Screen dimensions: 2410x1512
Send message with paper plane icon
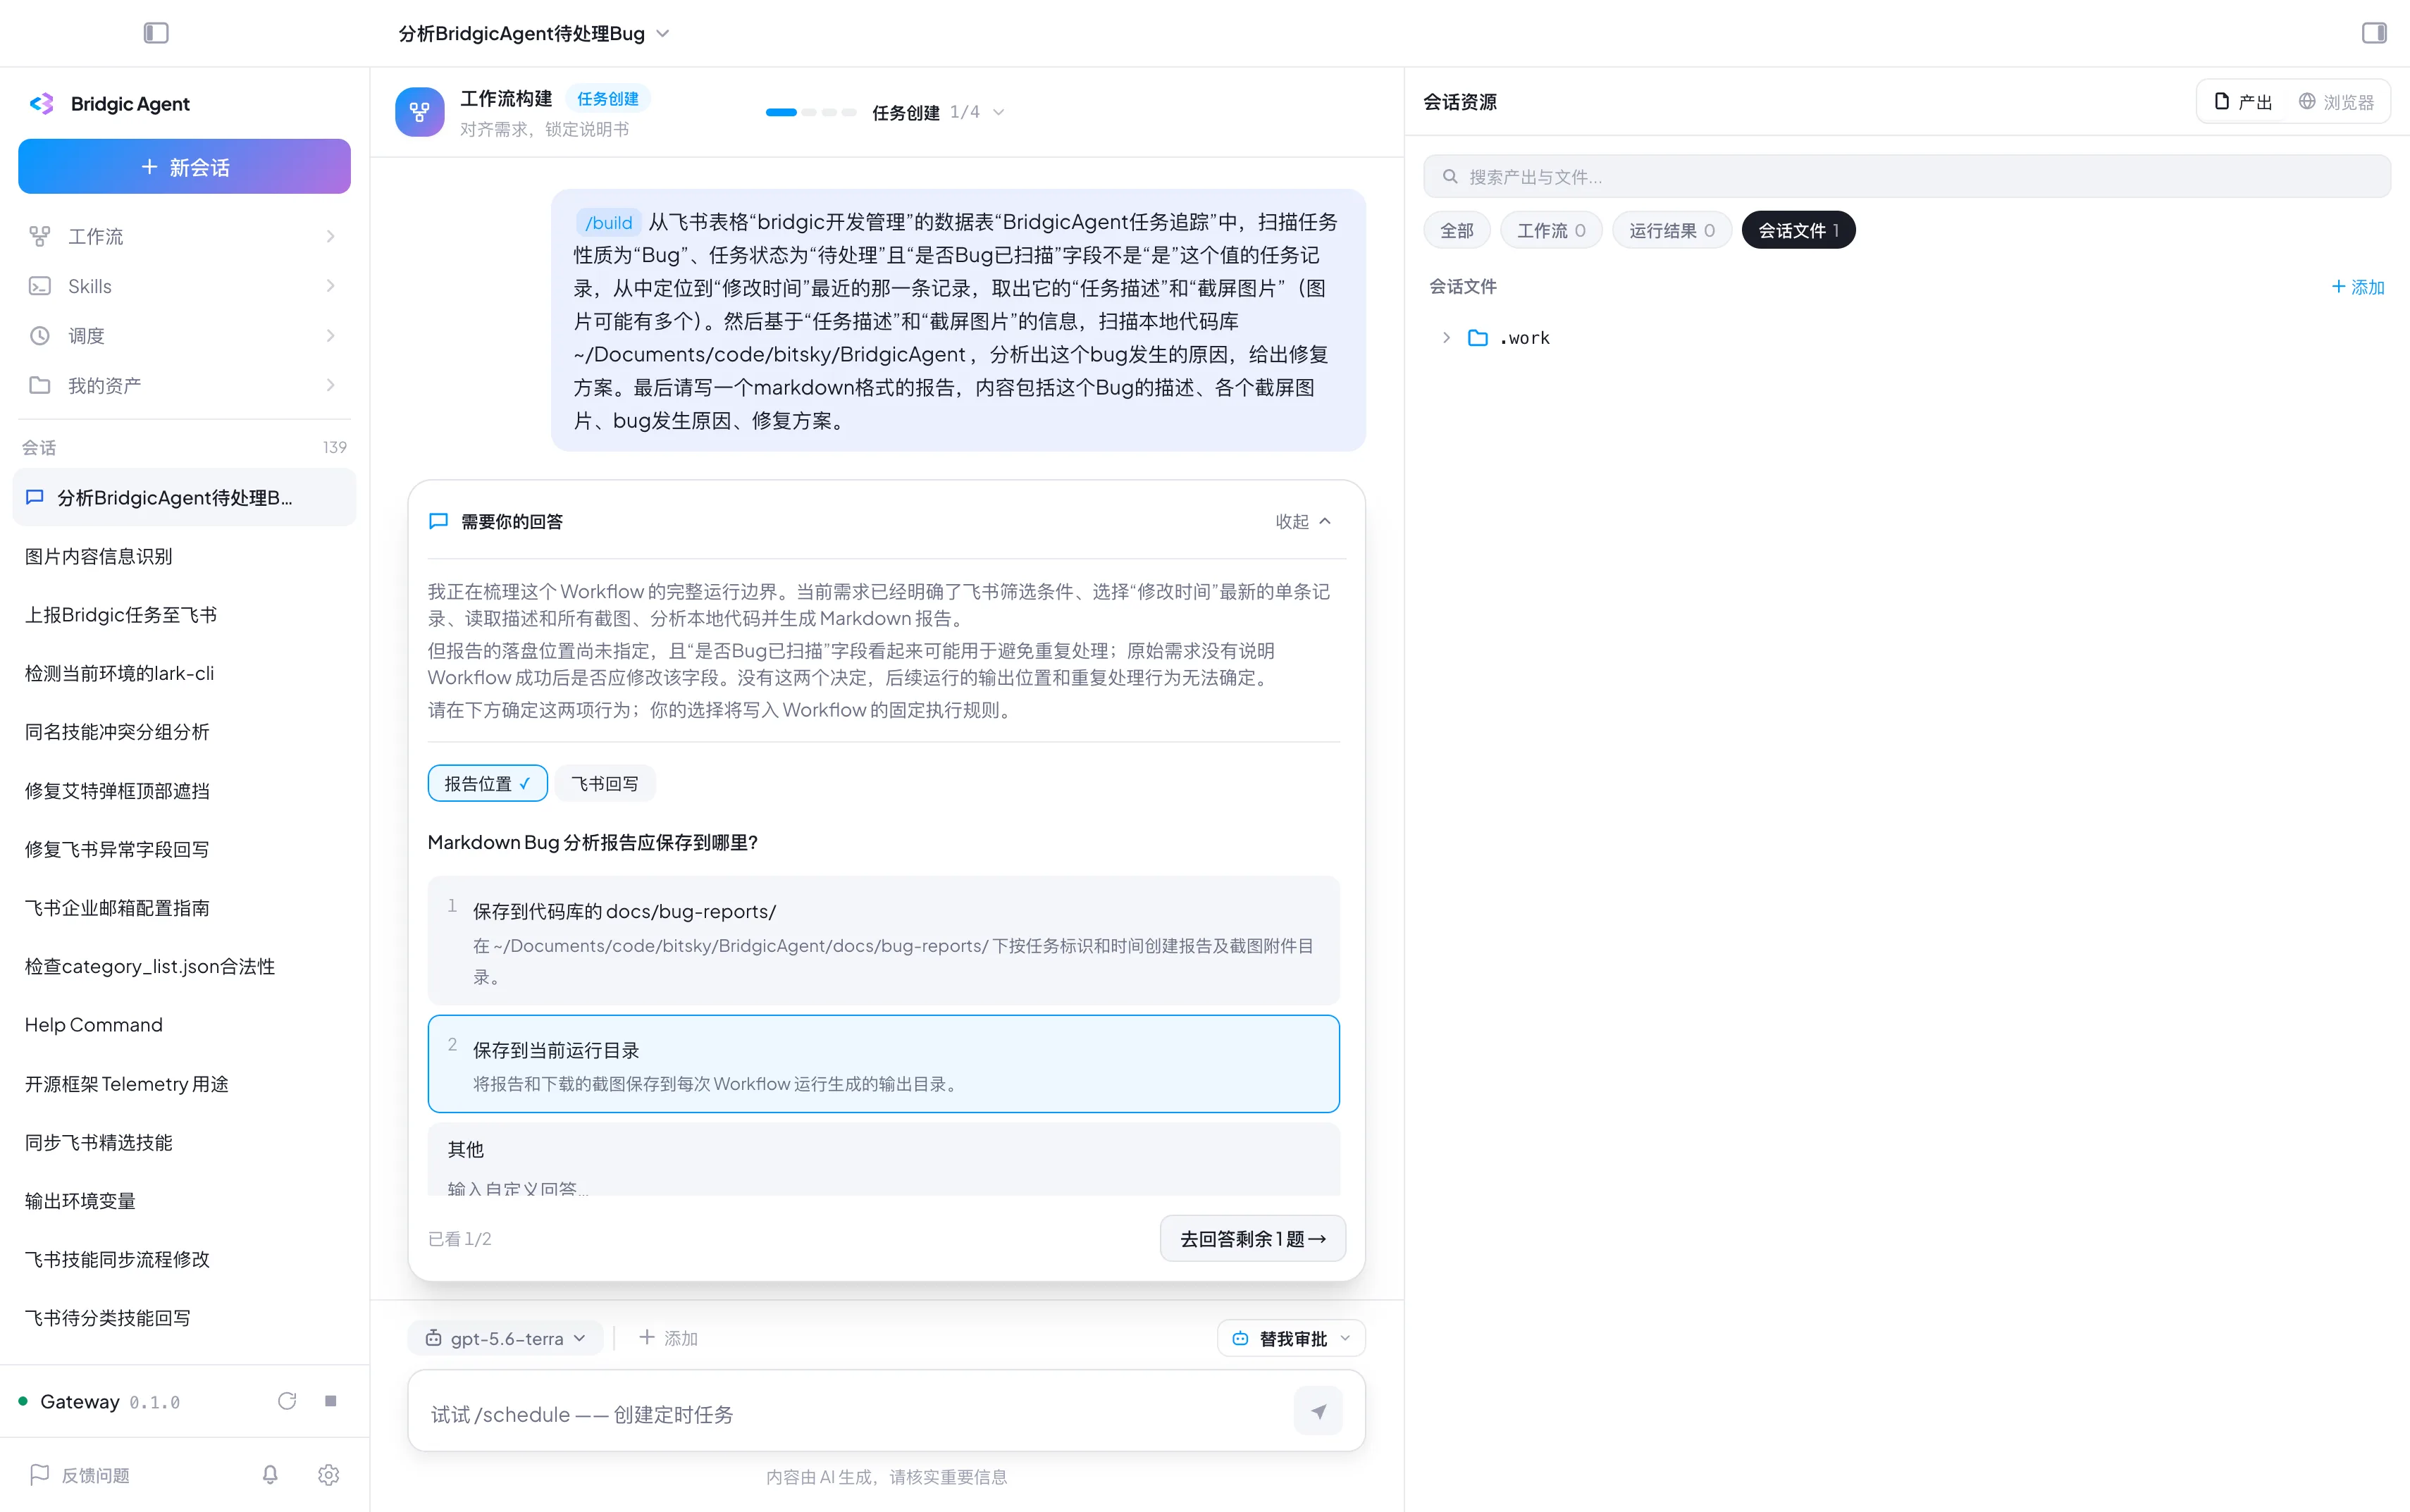point(1318,1412)
